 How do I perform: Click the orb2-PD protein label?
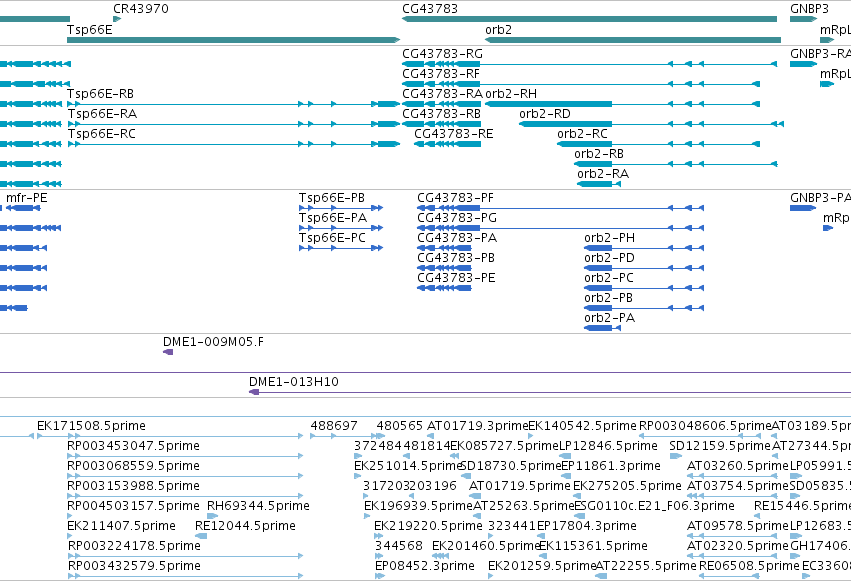pos(609,258)
